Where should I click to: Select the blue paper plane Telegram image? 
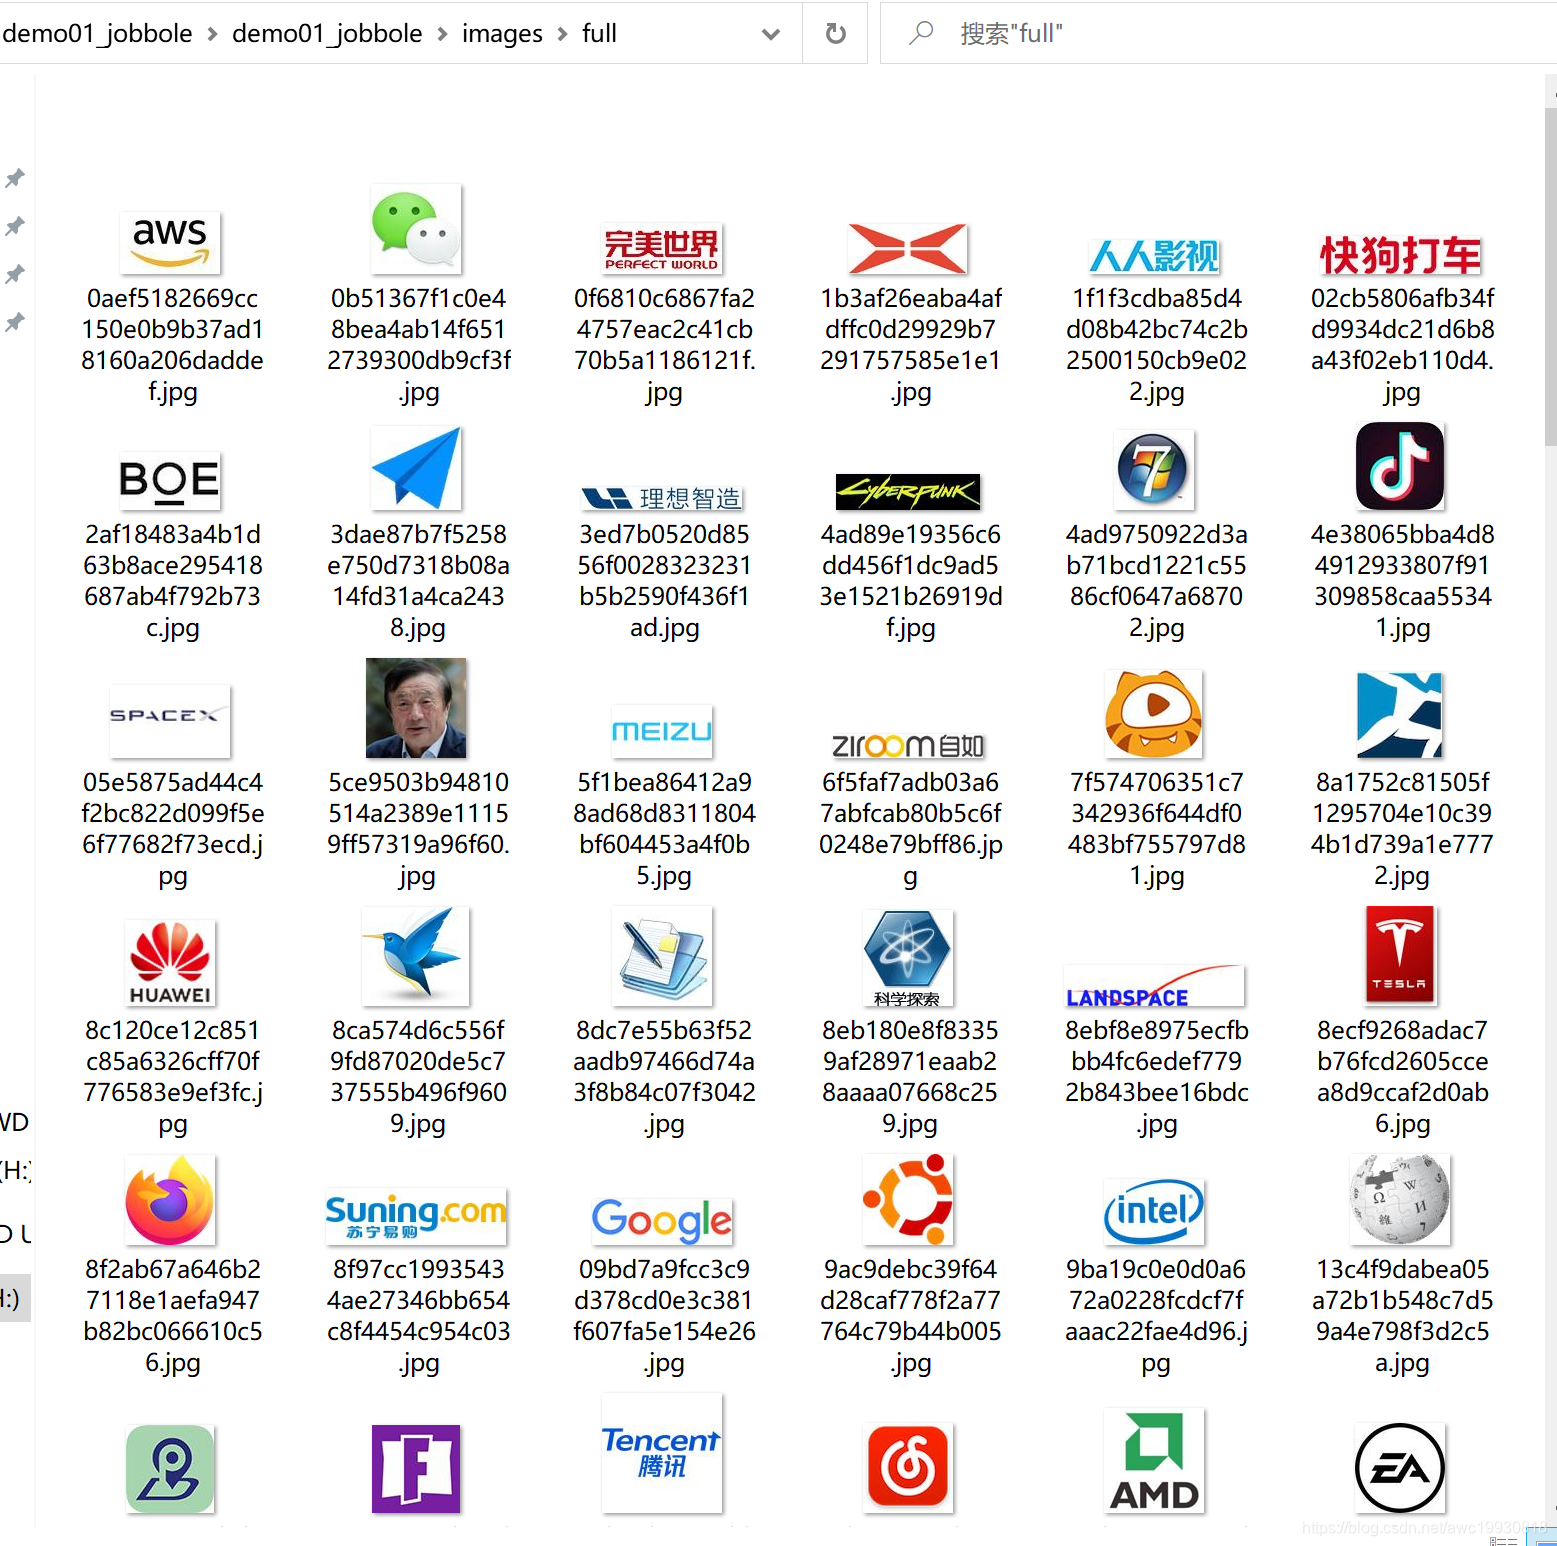tap(416, 468)
